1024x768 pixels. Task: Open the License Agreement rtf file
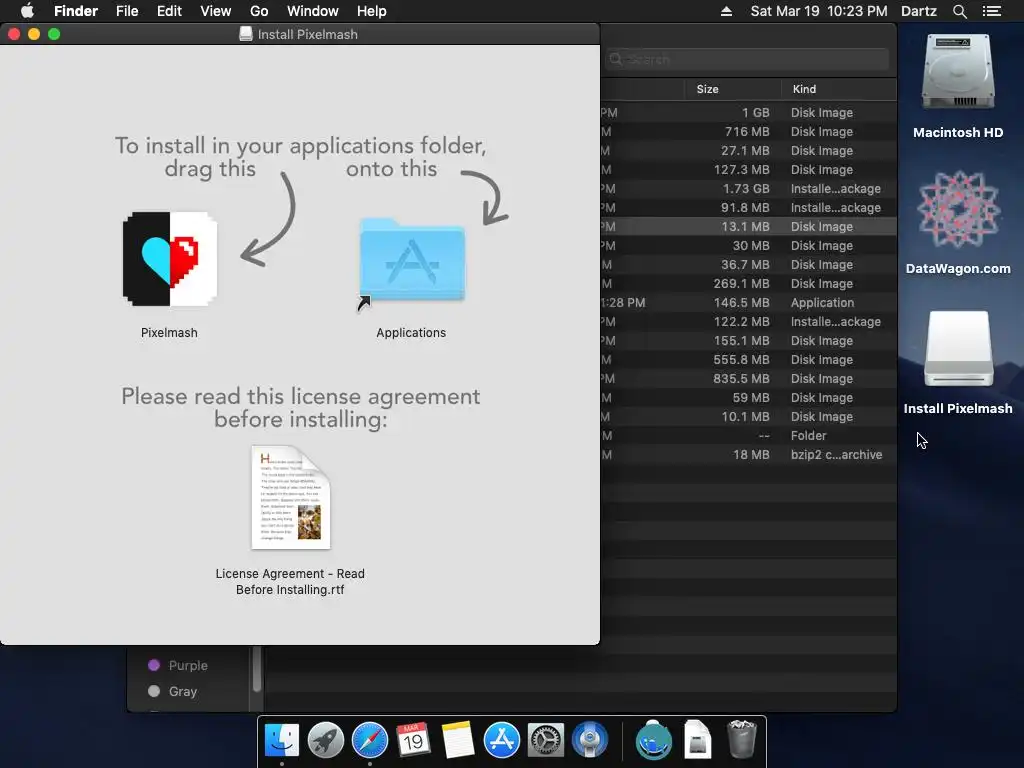[291, 498]
